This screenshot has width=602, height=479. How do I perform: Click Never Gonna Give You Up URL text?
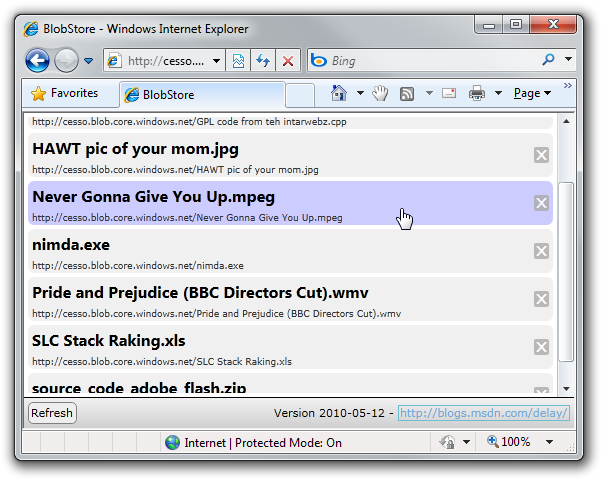(x=187, y=218)
